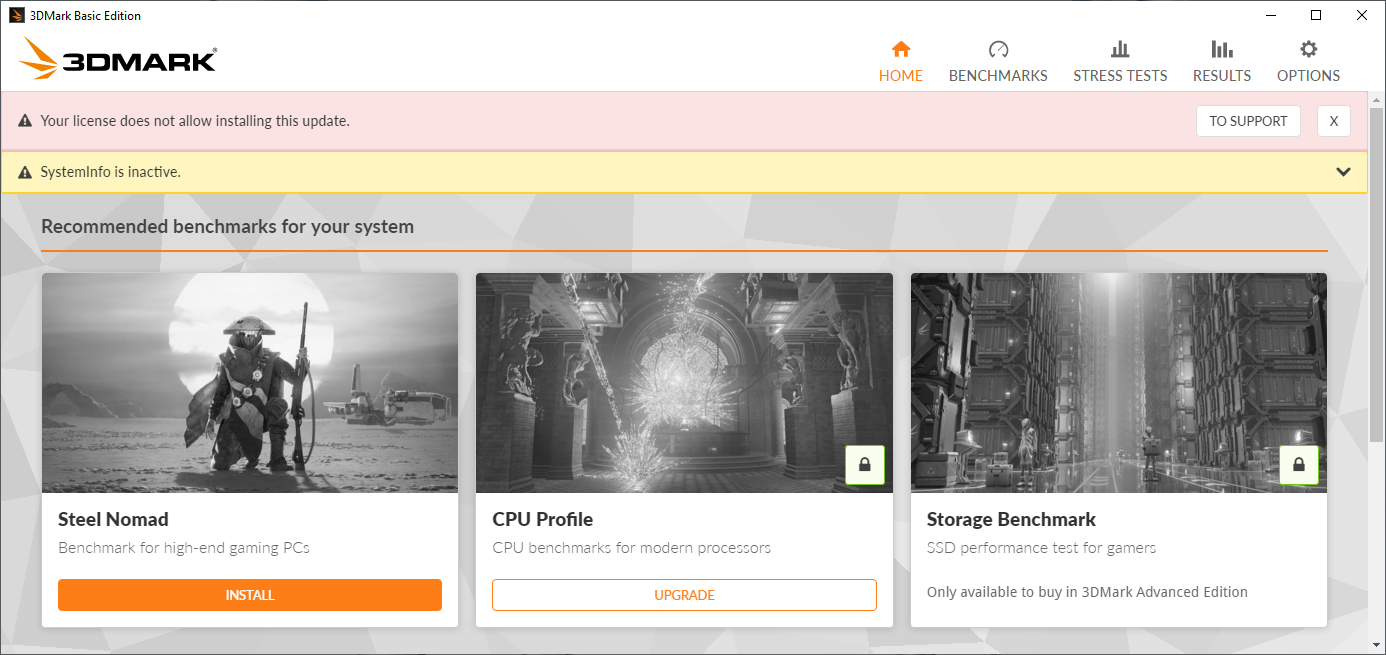Click the Steel Nomad title text
Viewport: 1386px width, 655px height.
click(113, 519)
